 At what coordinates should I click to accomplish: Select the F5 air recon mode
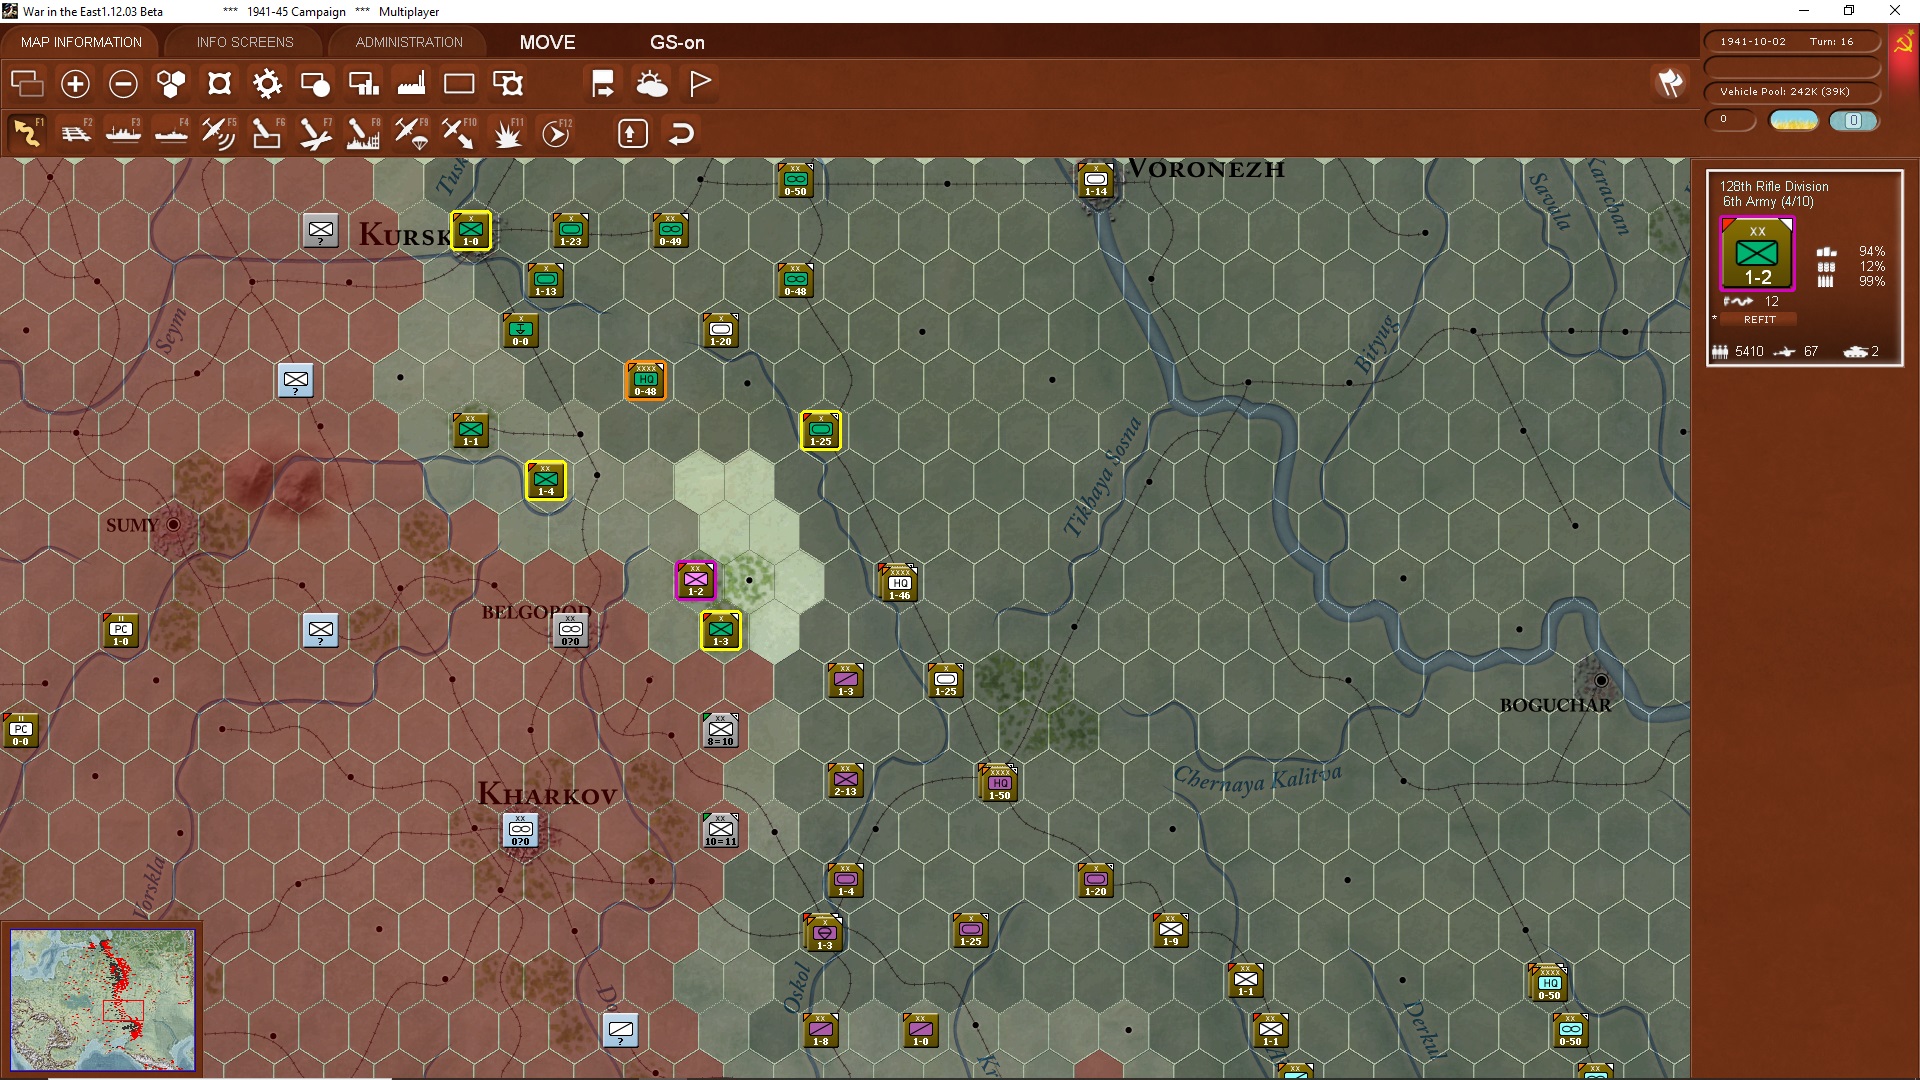pyautogui.click(x=219, y=133)
